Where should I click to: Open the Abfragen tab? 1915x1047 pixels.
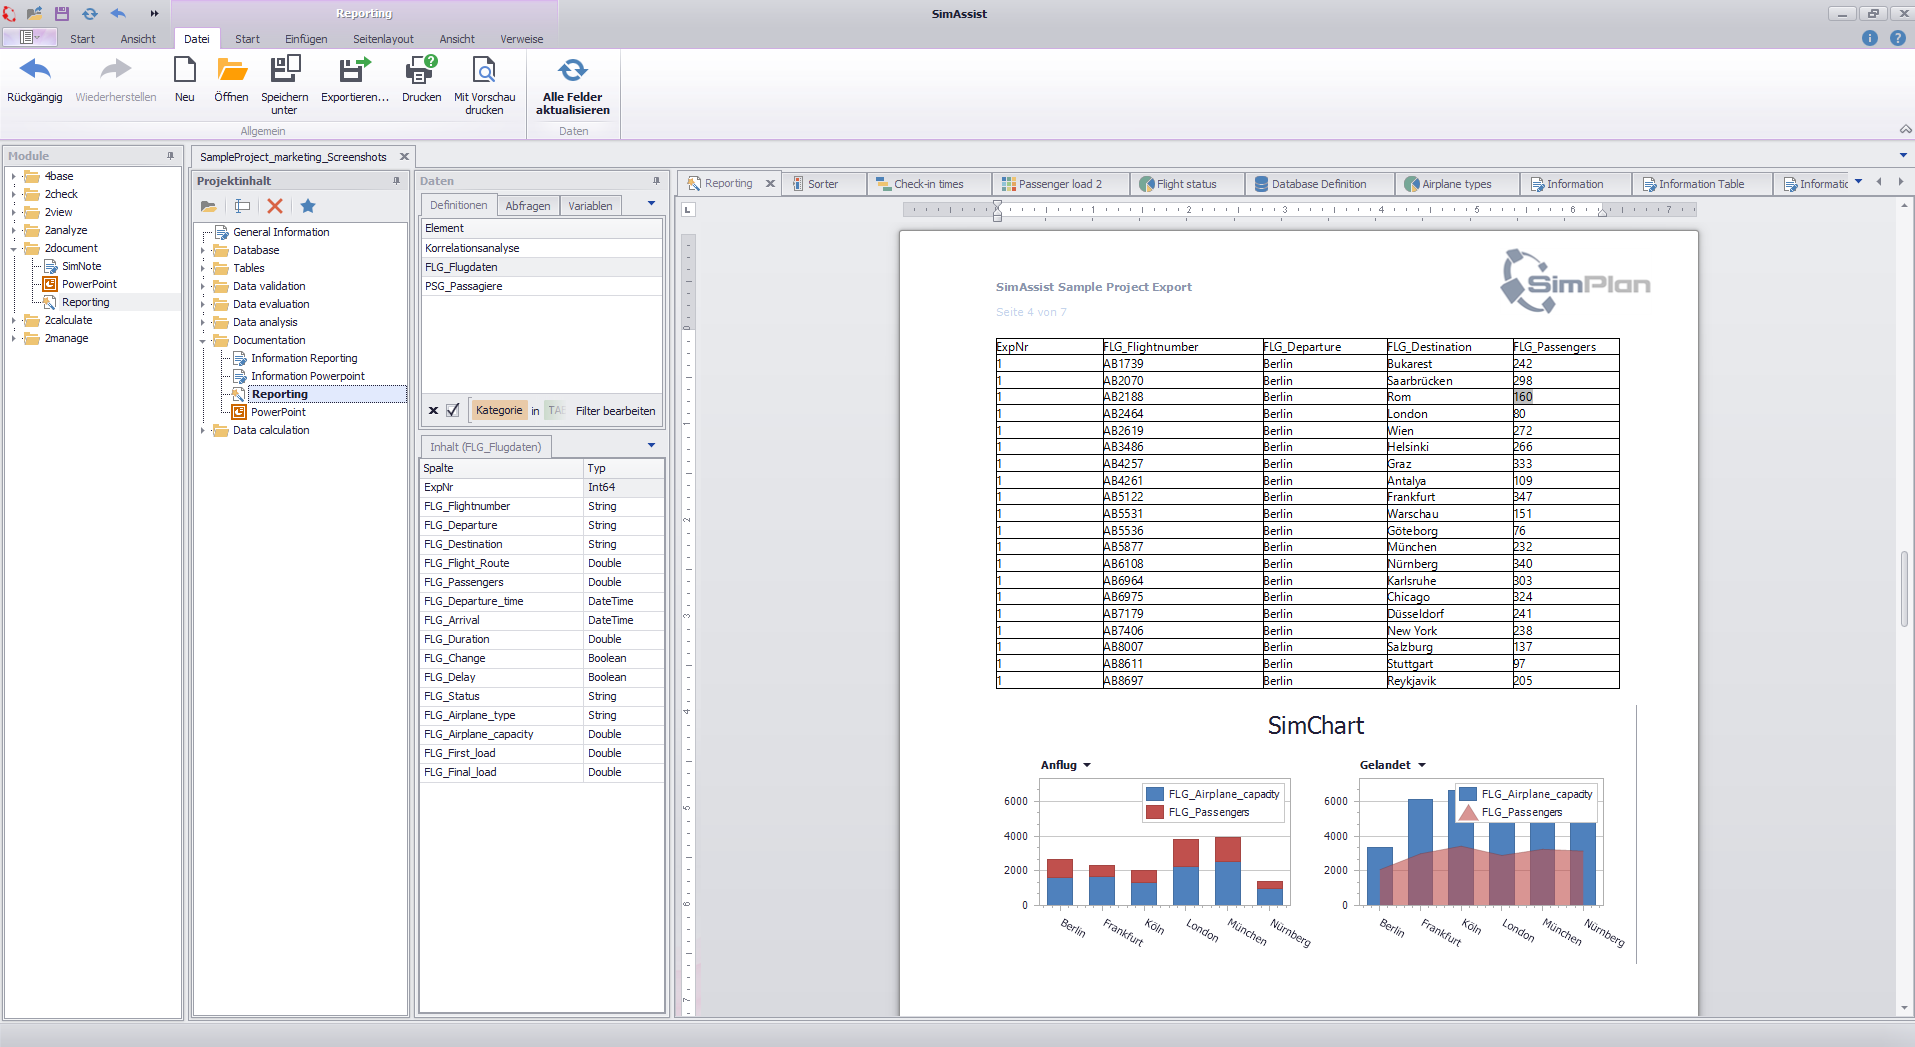(528, 206)
